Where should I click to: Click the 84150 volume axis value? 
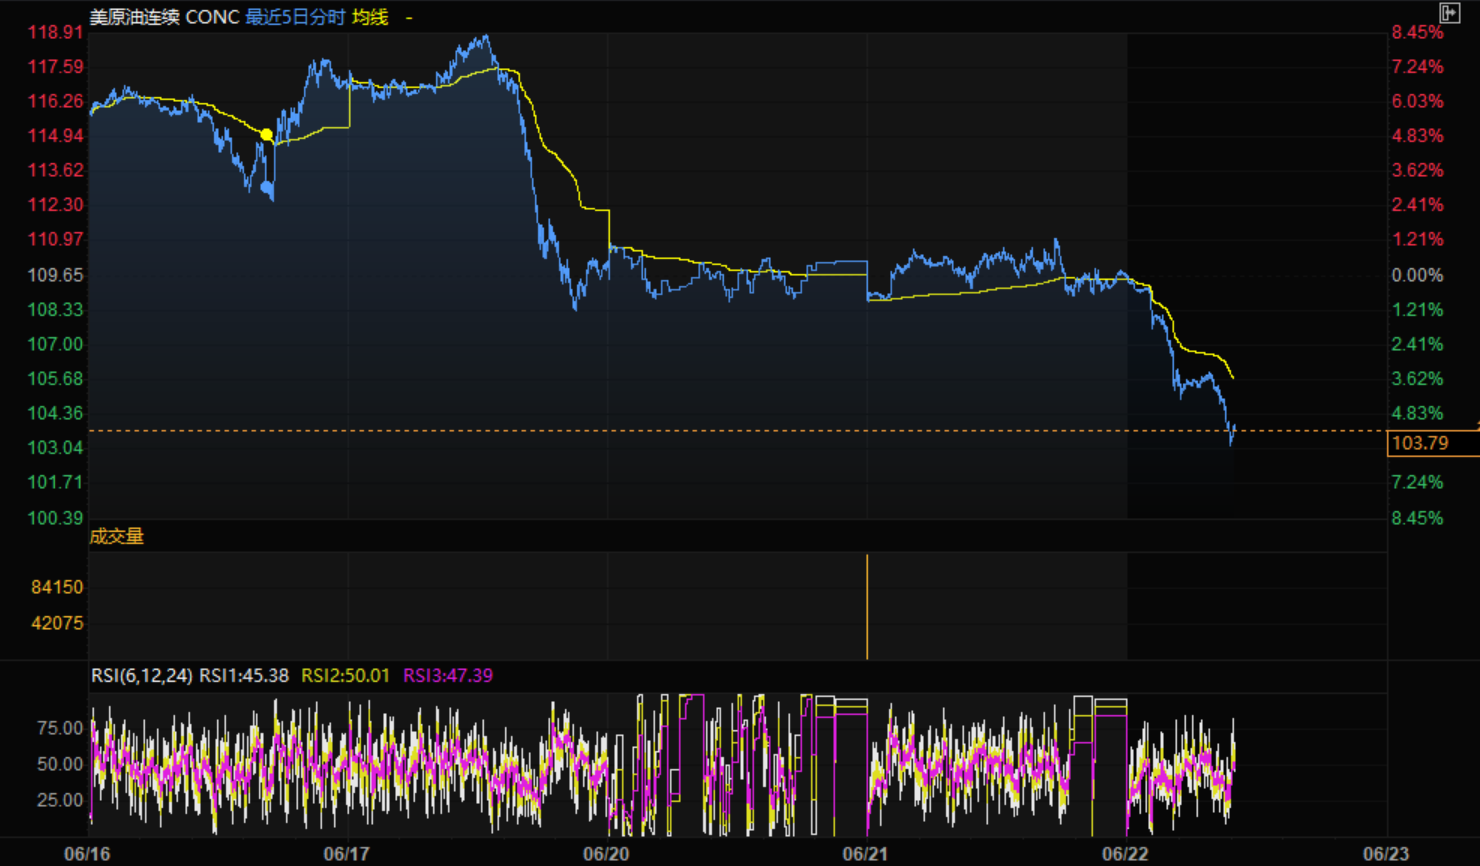coord(58,587)
